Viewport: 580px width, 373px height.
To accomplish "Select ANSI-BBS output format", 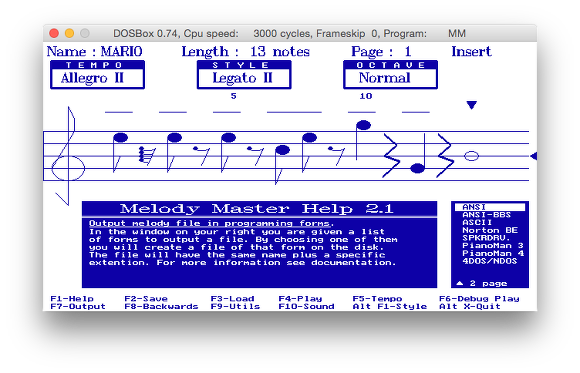I will (x=486, y=215).
